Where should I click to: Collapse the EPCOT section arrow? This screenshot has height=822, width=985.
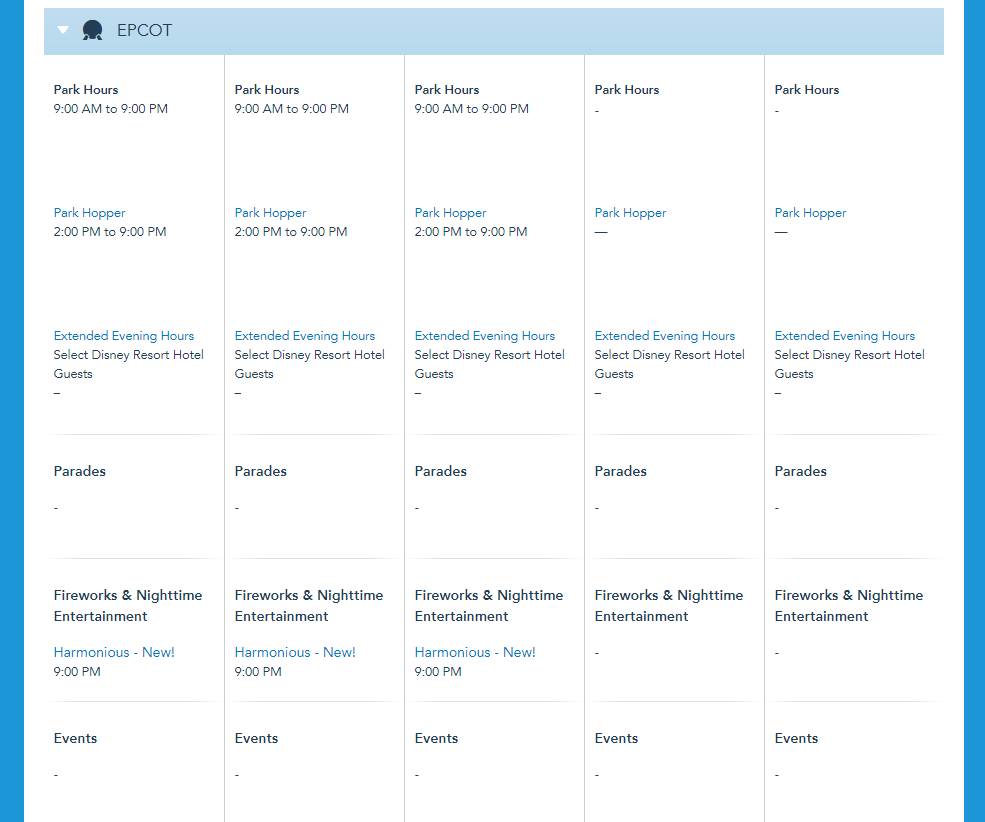pyautogui.click(x=63, y=30)
